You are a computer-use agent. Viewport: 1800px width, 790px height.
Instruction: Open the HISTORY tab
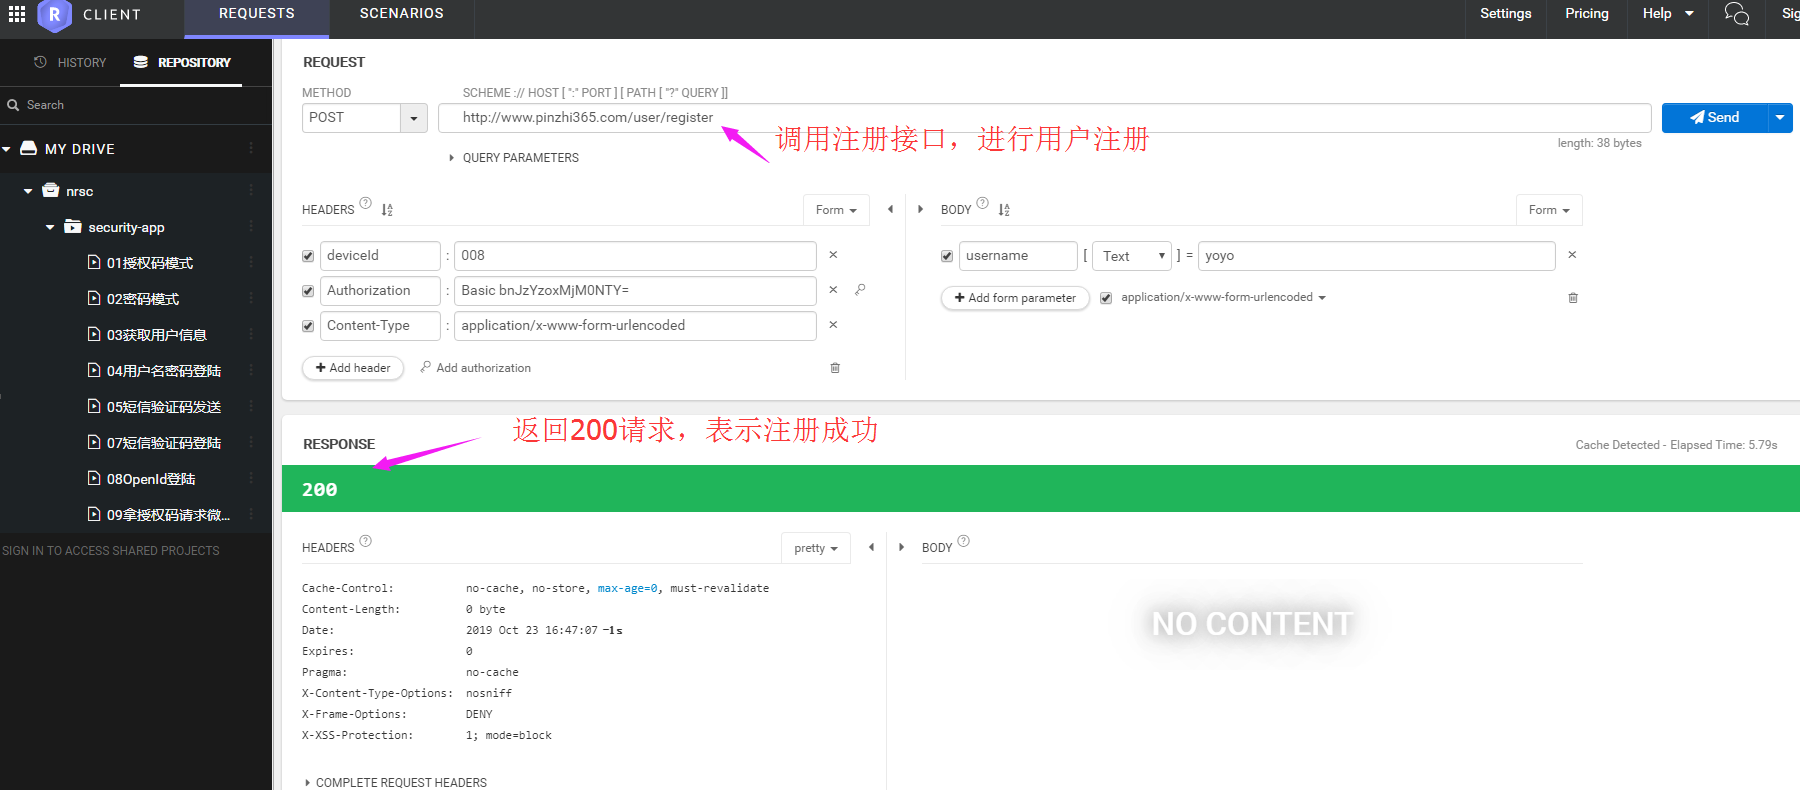pos(70,63)
